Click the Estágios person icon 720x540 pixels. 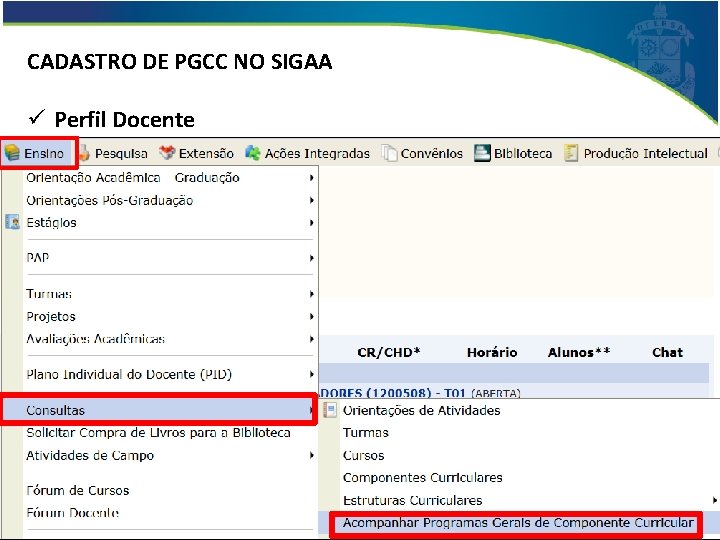click(12, 222)
